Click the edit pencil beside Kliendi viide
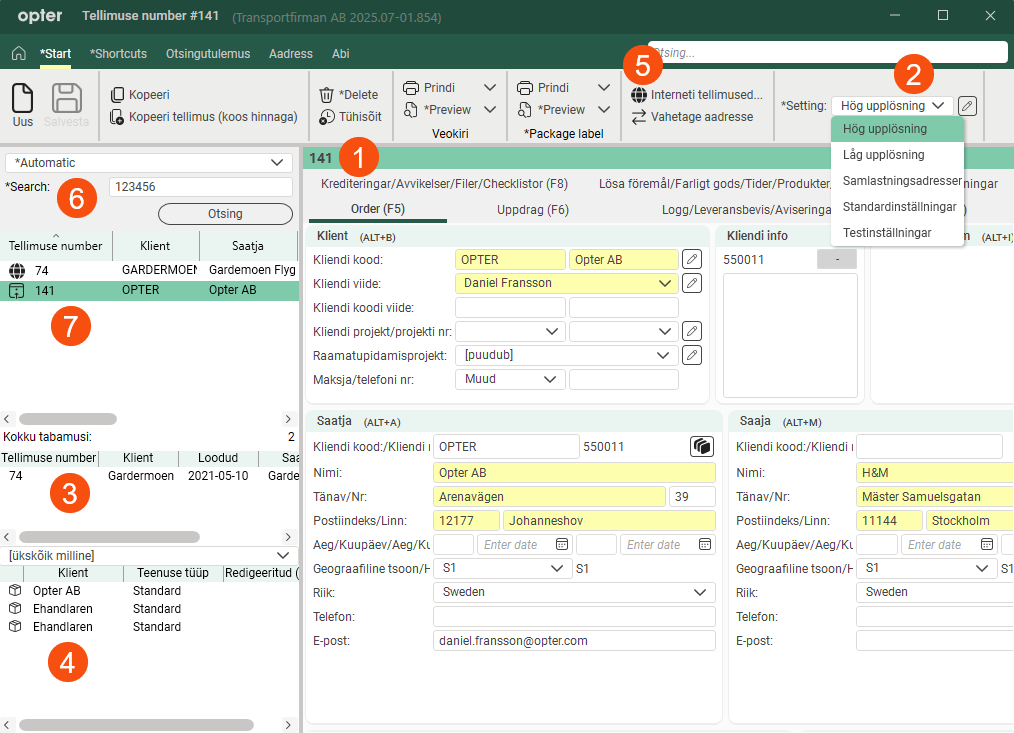This screenshot has width=1014, height=733. tap(691, 283)
